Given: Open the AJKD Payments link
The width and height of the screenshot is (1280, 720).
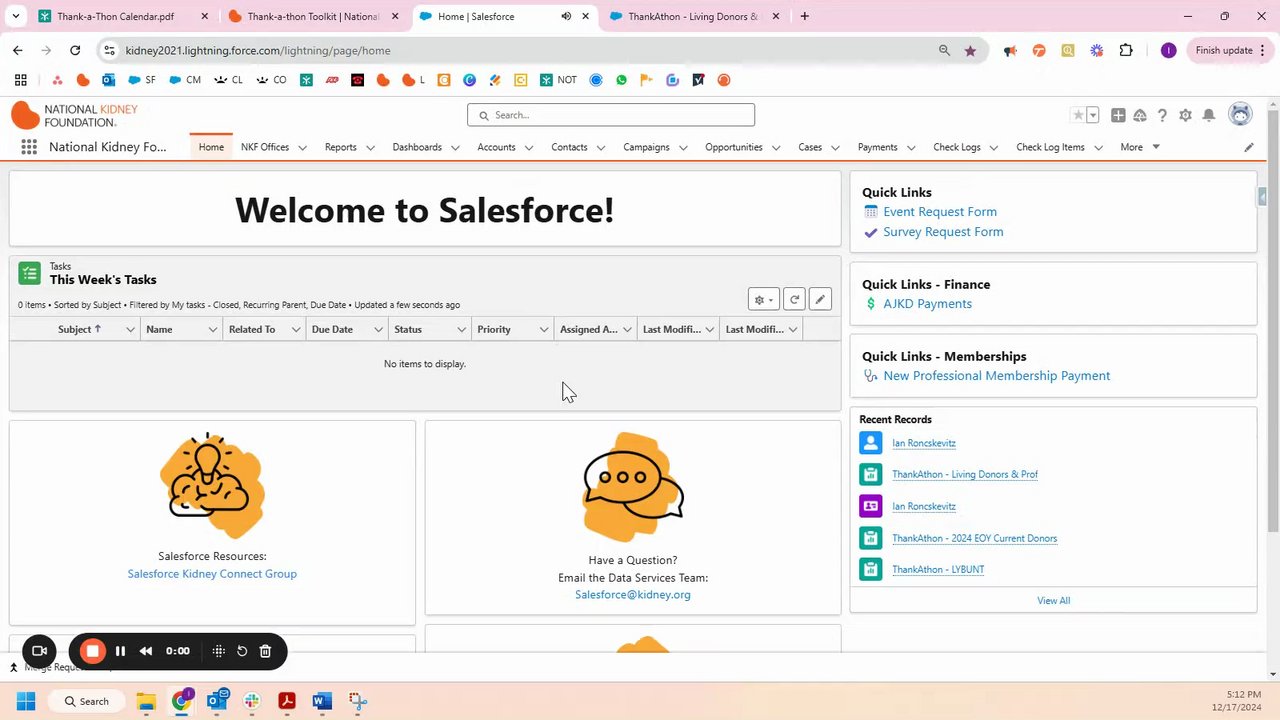Looking at the screenshot, I should point(927,304).
